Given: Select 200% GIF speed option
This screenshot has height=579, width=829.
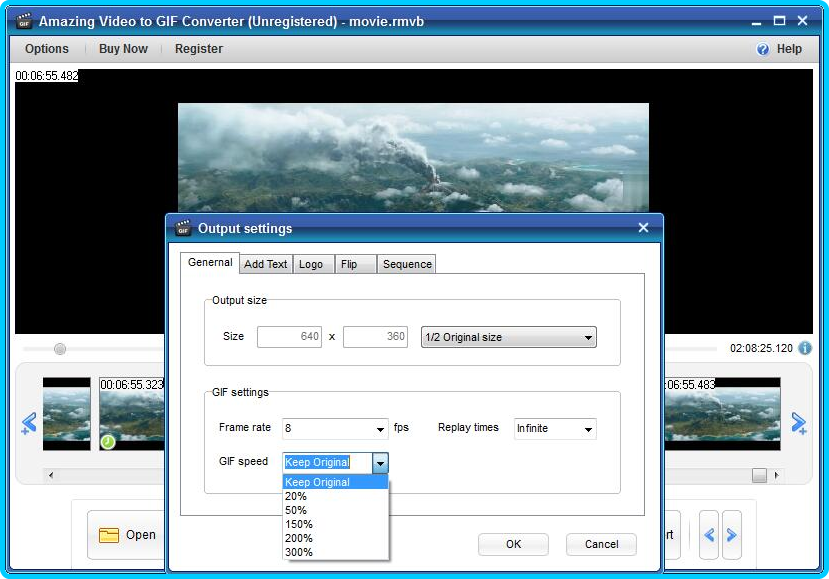Looking at the screenshot, I should click(x=336, y=538).
